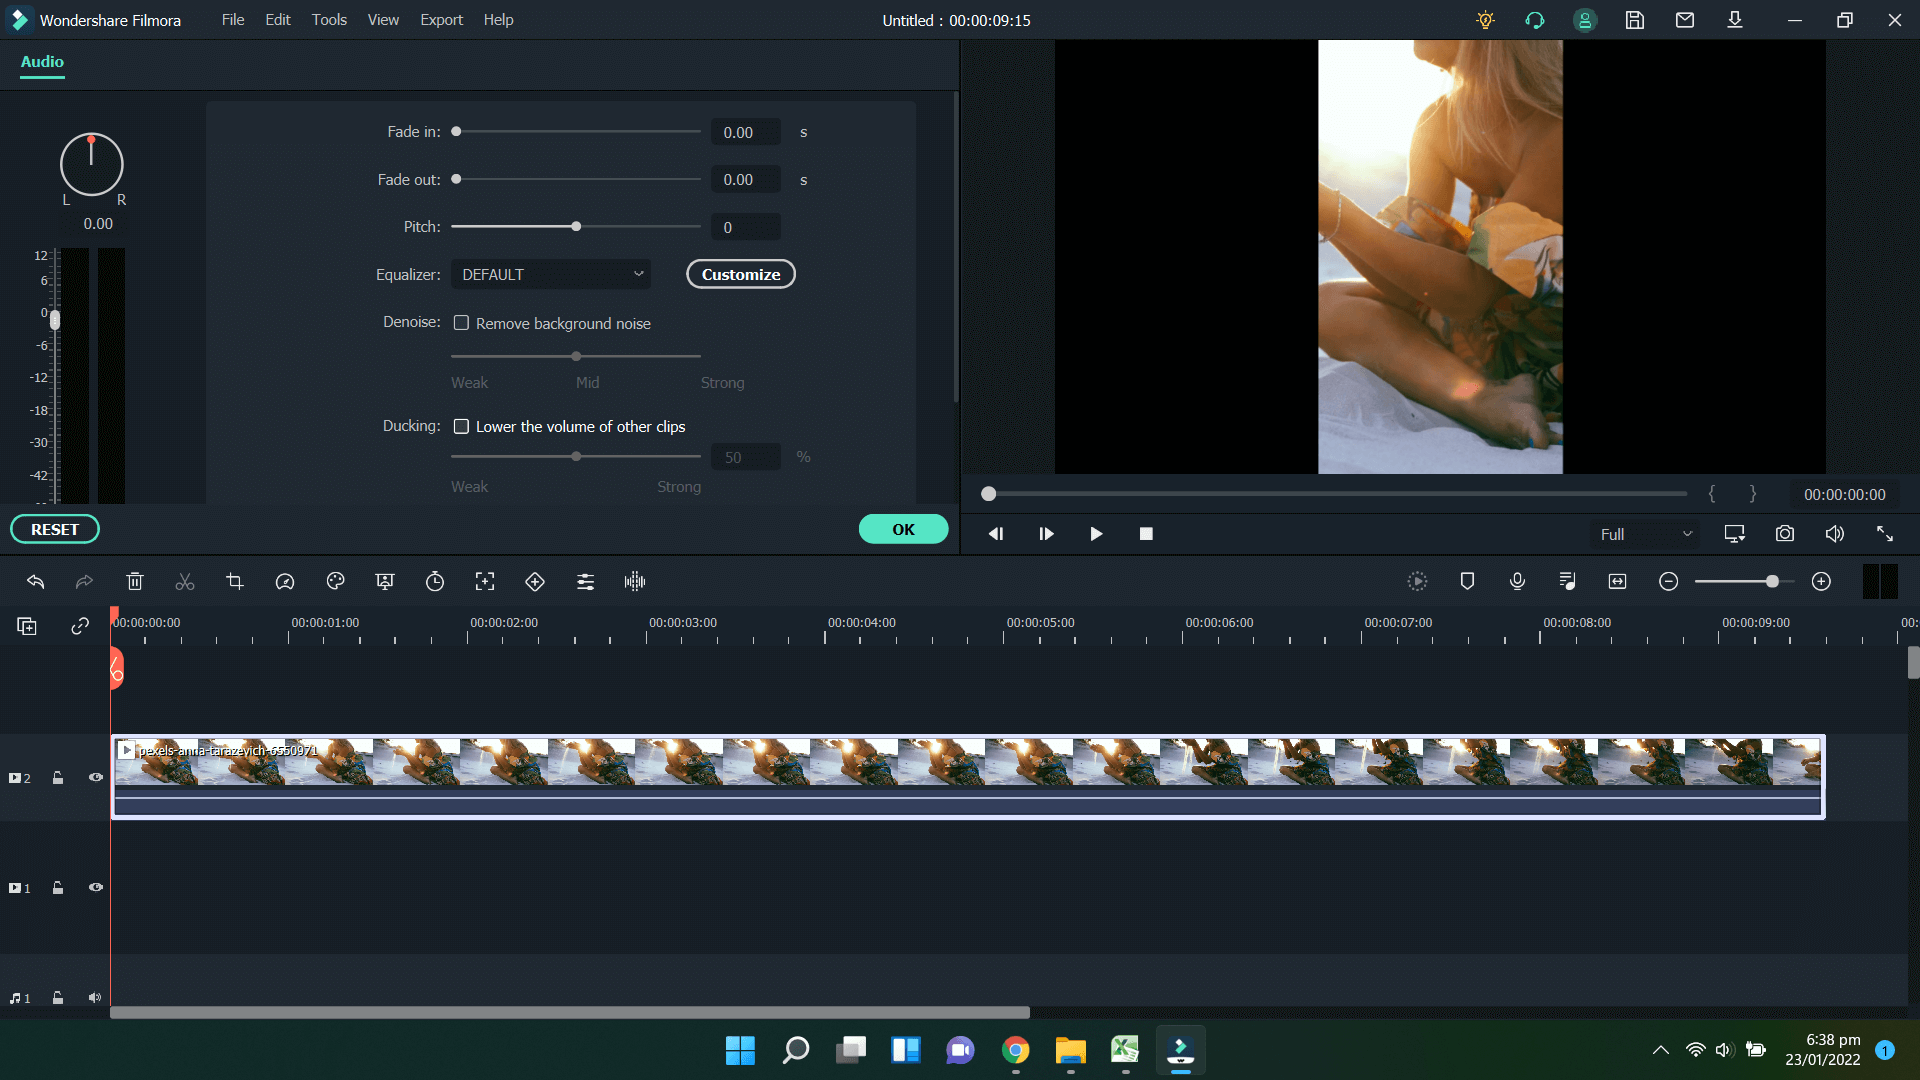Save project with the floppy disk icon
The height and width of the screenshot is (1080, 1920).
tap(1635, 20)
